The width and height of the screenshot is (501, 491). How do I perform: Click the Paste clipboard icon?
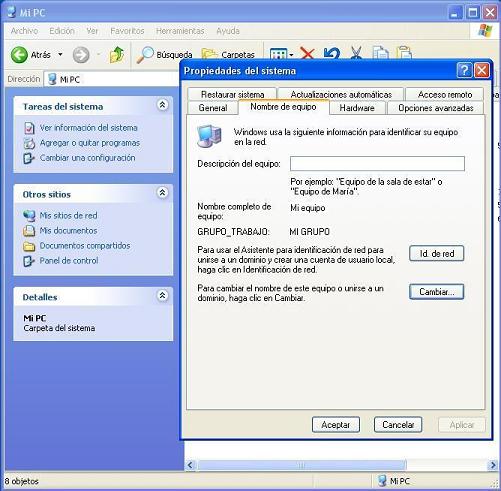[404, 53]
